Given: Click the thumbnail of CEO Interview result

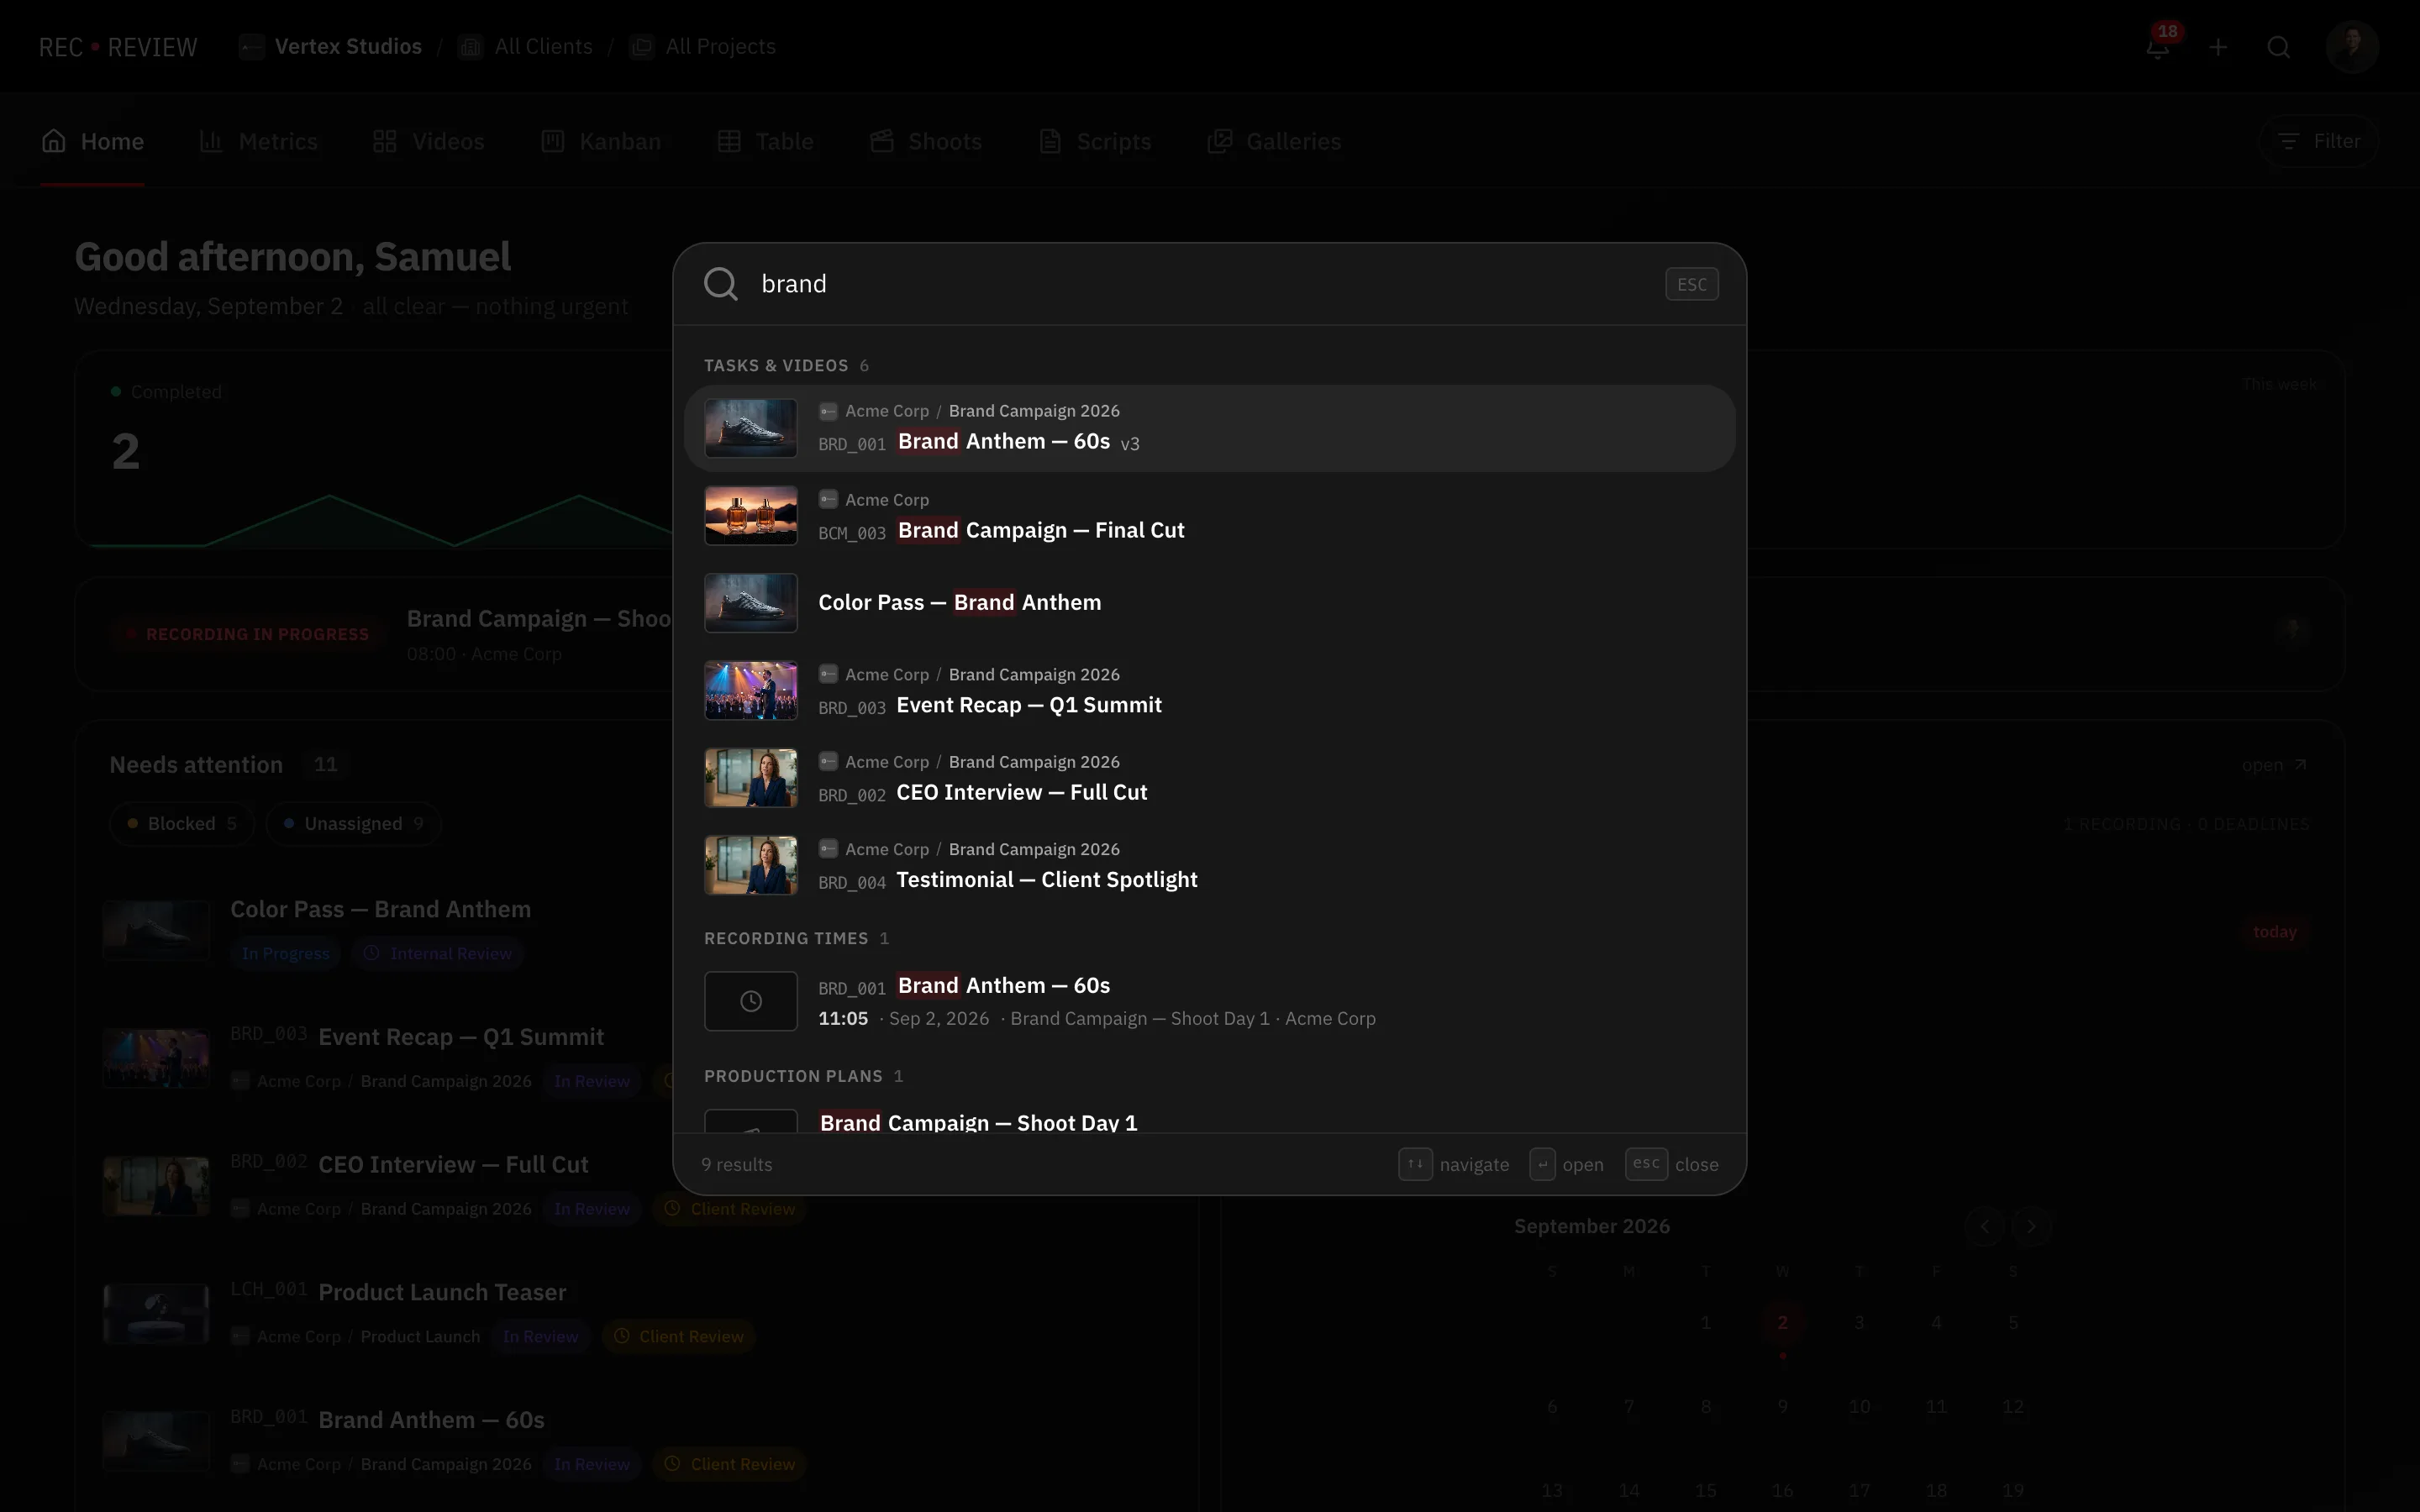Looking at the screenshot, I should (x=751, y=777).
